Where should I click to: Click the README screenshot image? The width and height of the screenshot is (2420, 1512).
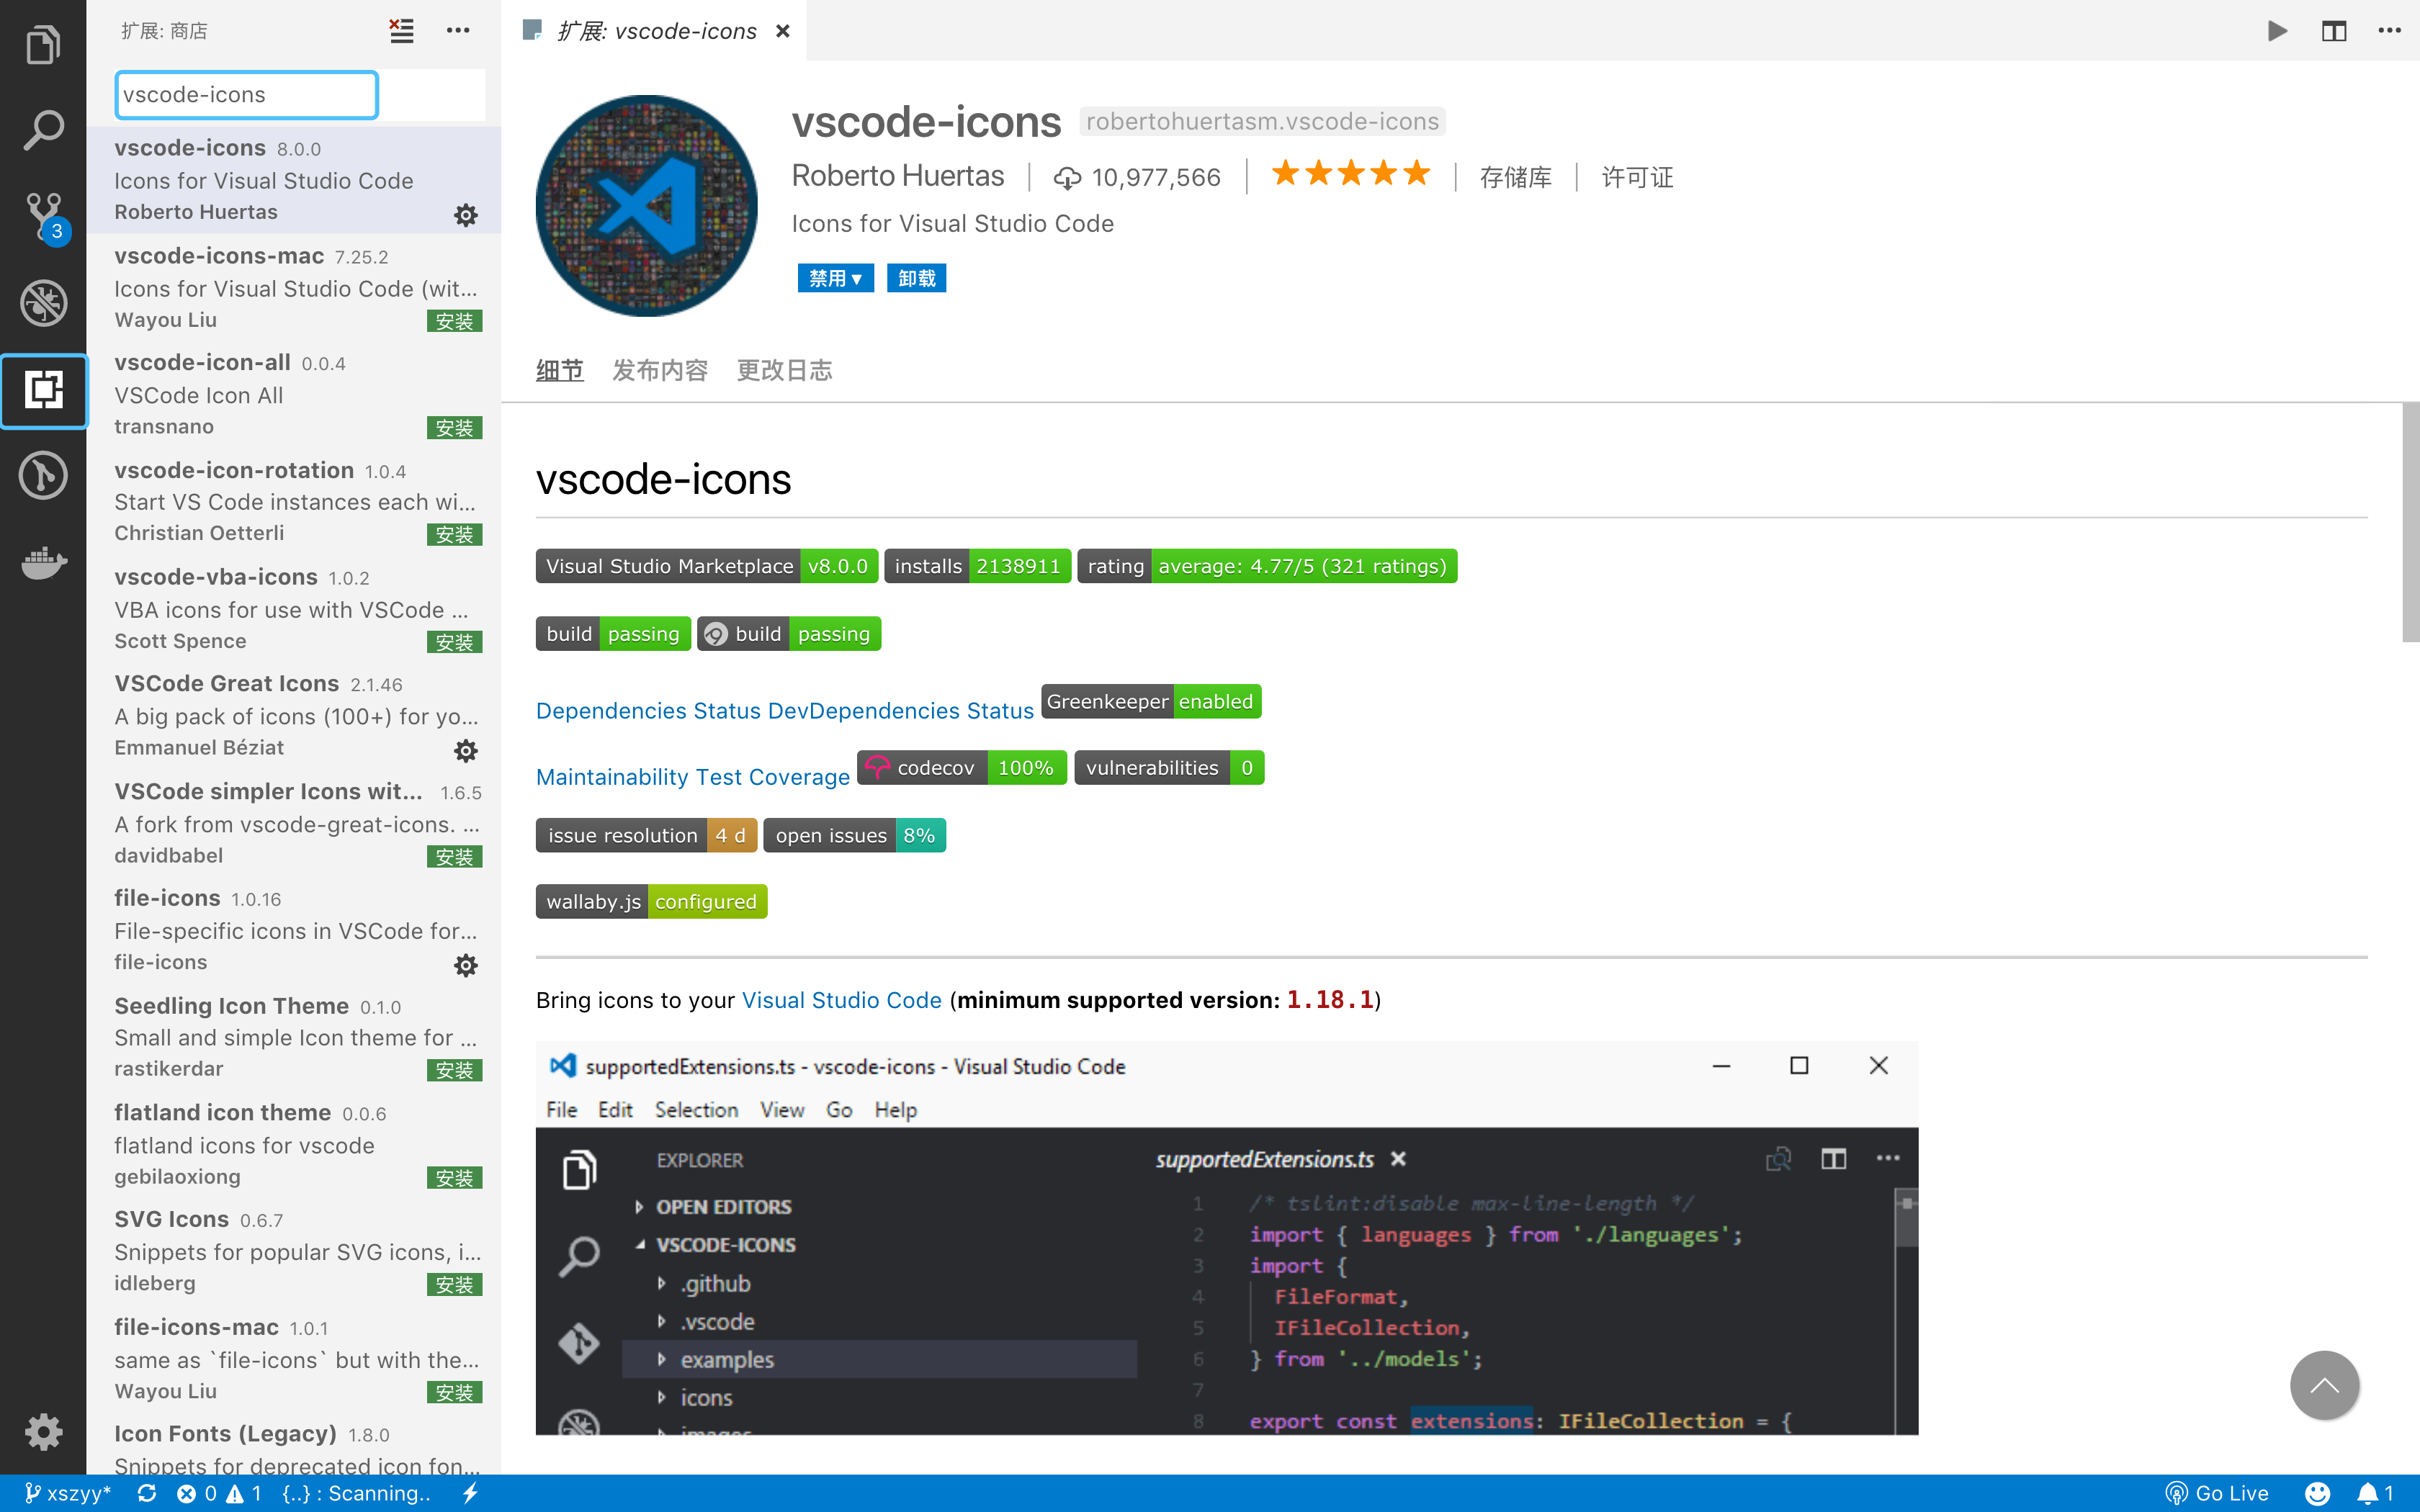point(1226,1238)
